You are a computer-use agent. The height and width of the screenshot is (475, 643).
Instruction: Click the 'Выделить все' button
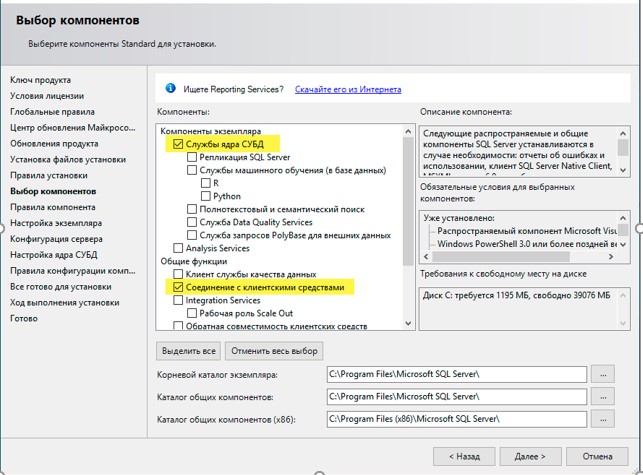pyautogui.click(x=189, y=351)
